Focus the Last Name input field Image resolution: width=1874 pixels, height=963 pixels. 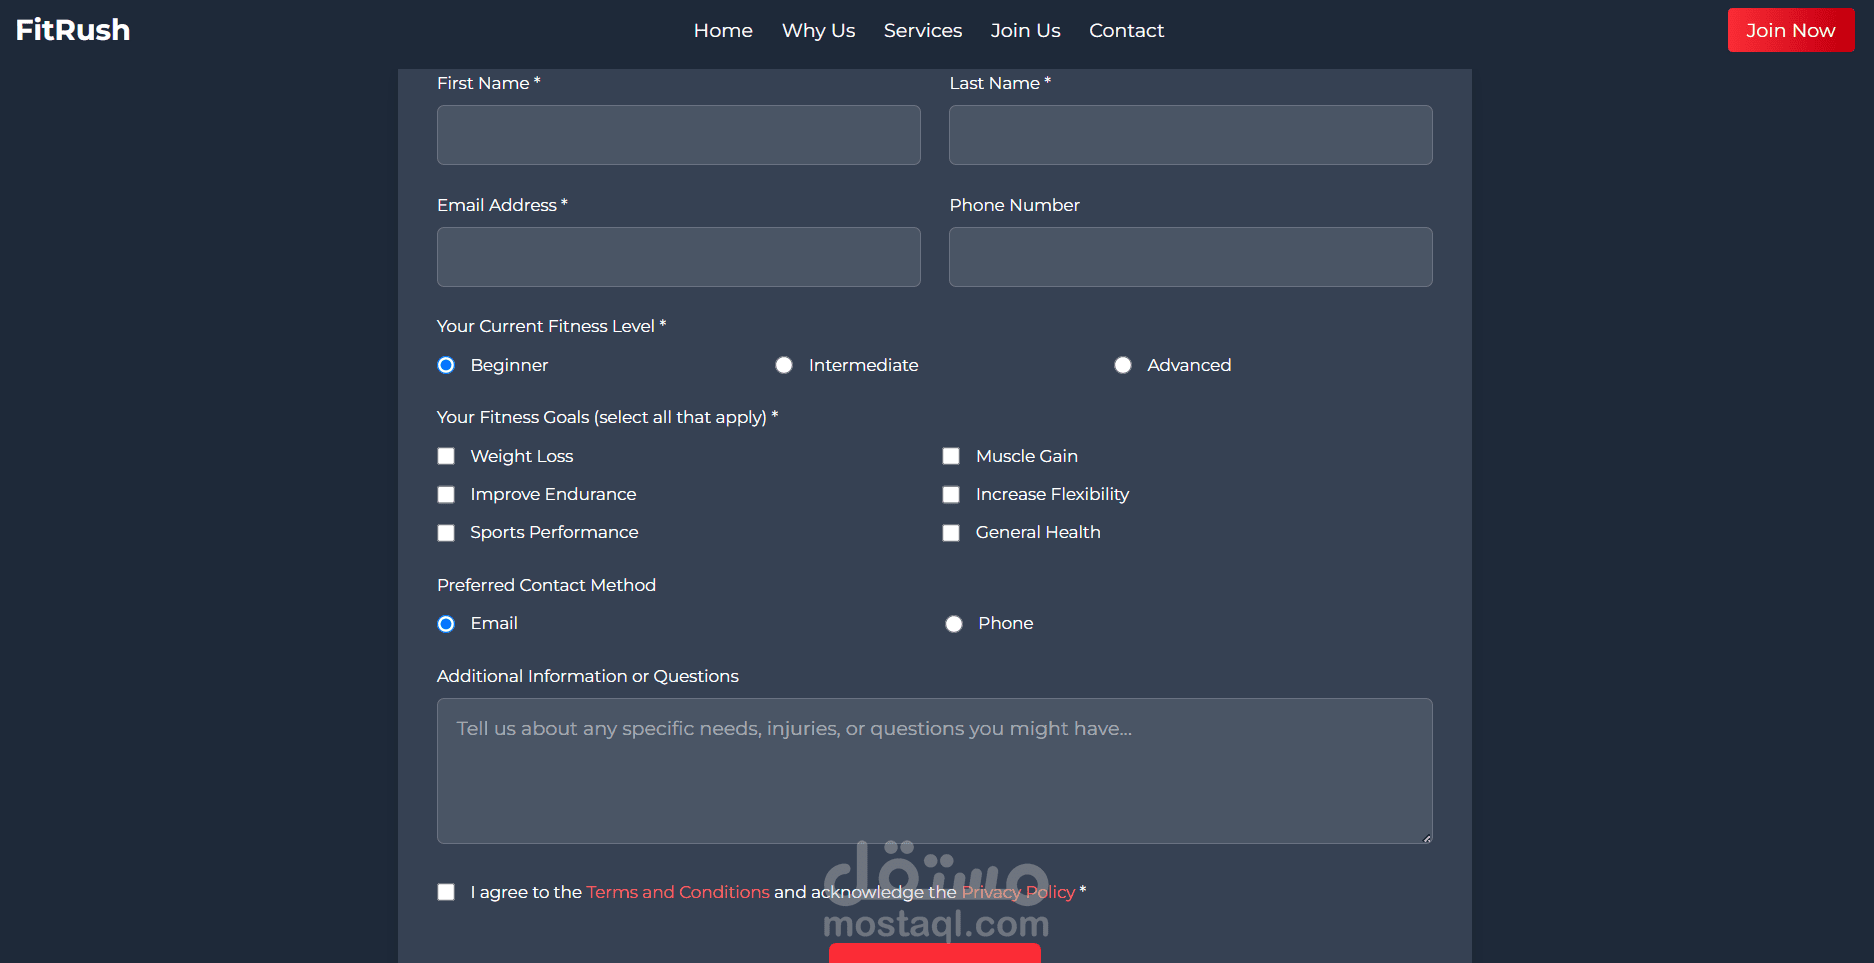(x=1190, y=135)
